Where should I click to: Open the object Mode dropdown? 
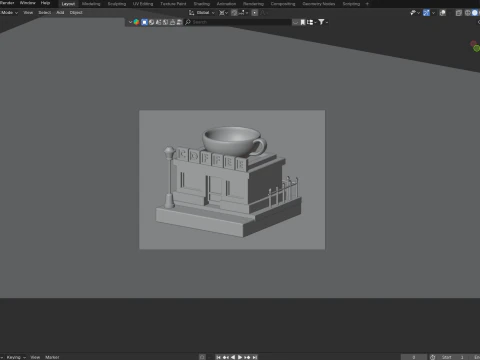coord(9,13)
